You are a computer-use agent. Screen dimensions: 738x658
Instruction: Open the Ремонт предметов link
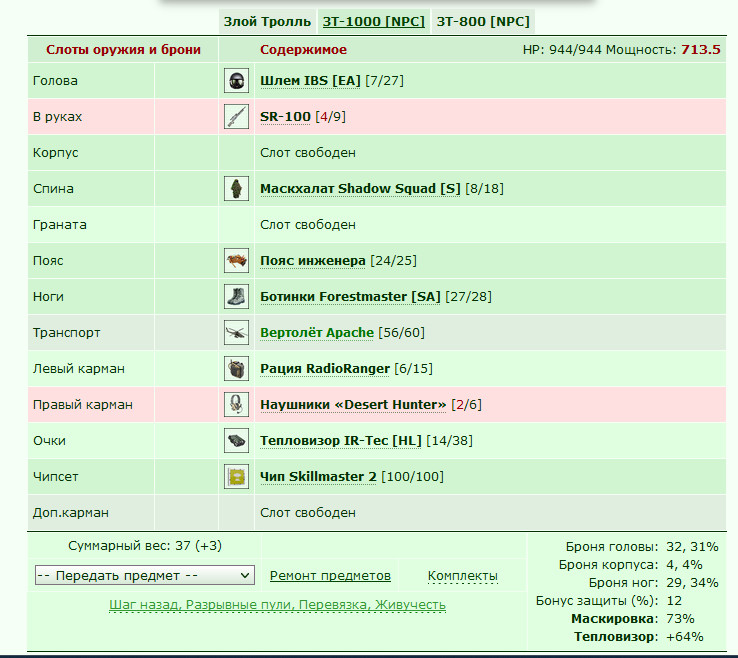[330, 576]
